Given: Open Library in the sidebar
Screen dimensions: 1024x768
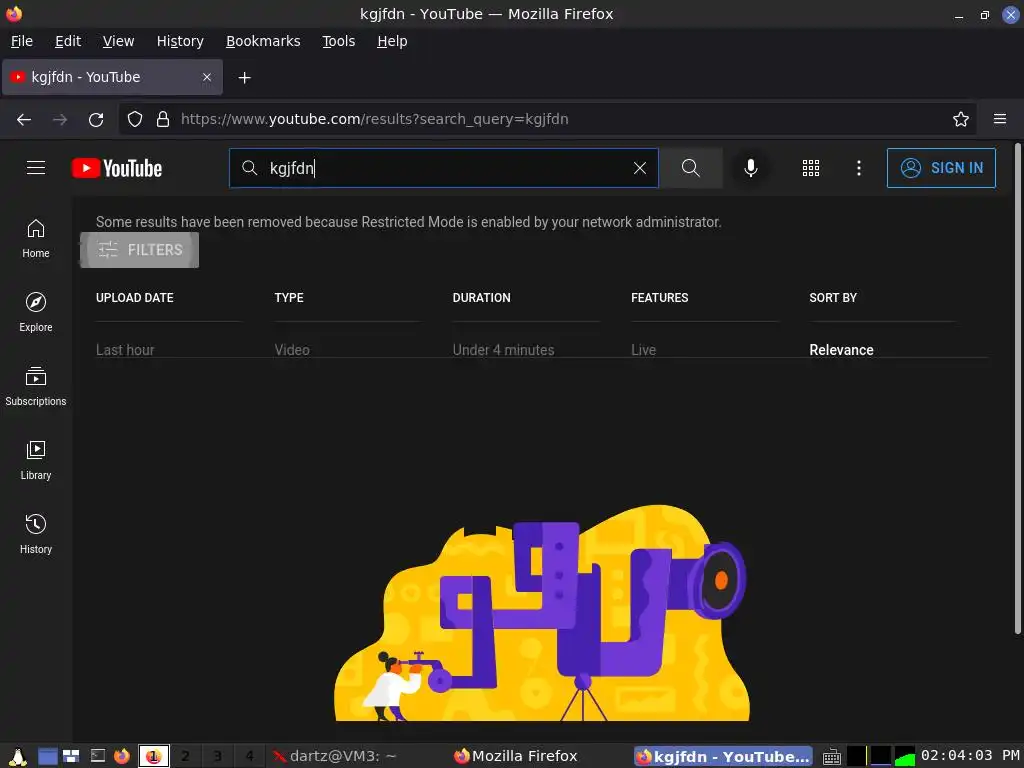Looking at the screenshot, I should [x=36, y=460].
